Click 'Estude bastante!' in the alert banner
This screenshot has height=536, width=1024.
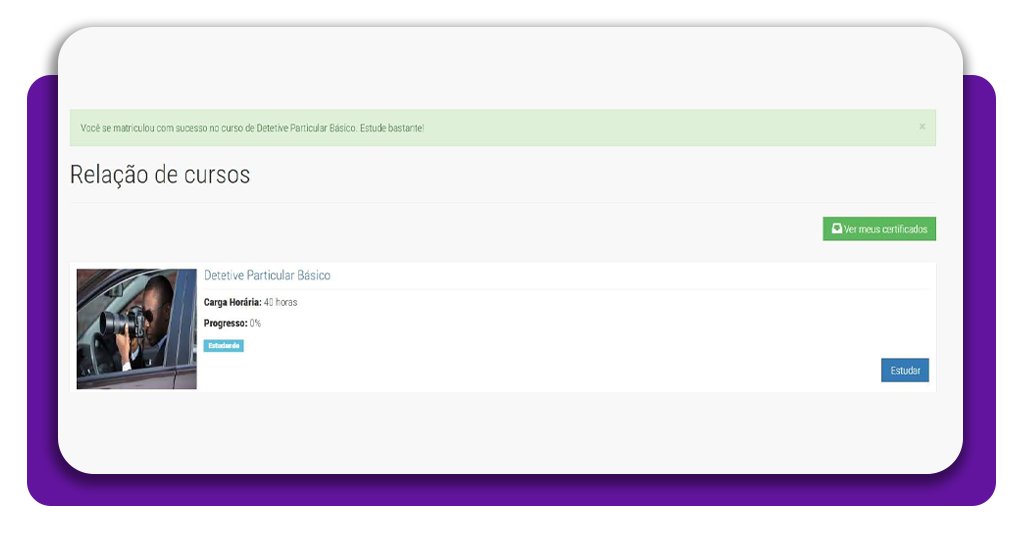click(391, 128)
